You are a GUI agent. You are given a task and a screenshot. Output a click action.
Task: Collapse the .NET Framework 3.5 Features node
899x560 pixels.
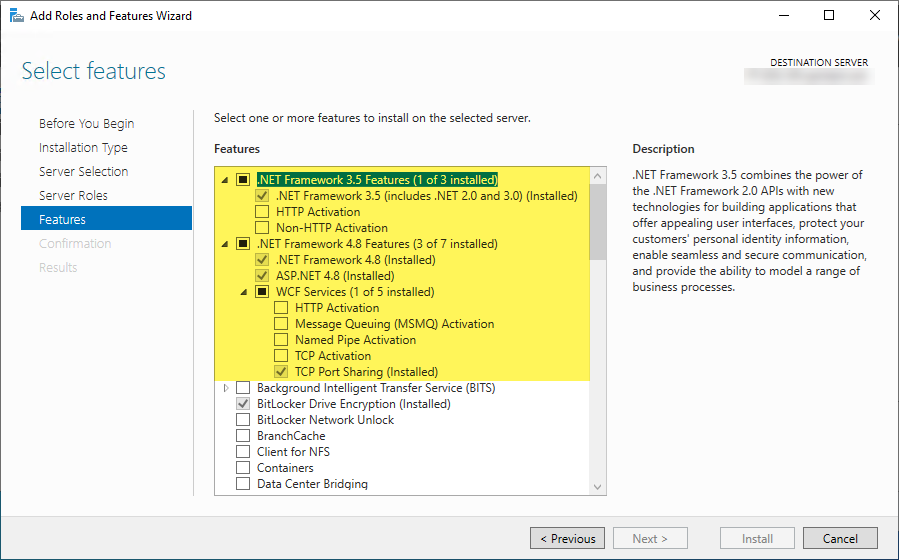[226, 180]
